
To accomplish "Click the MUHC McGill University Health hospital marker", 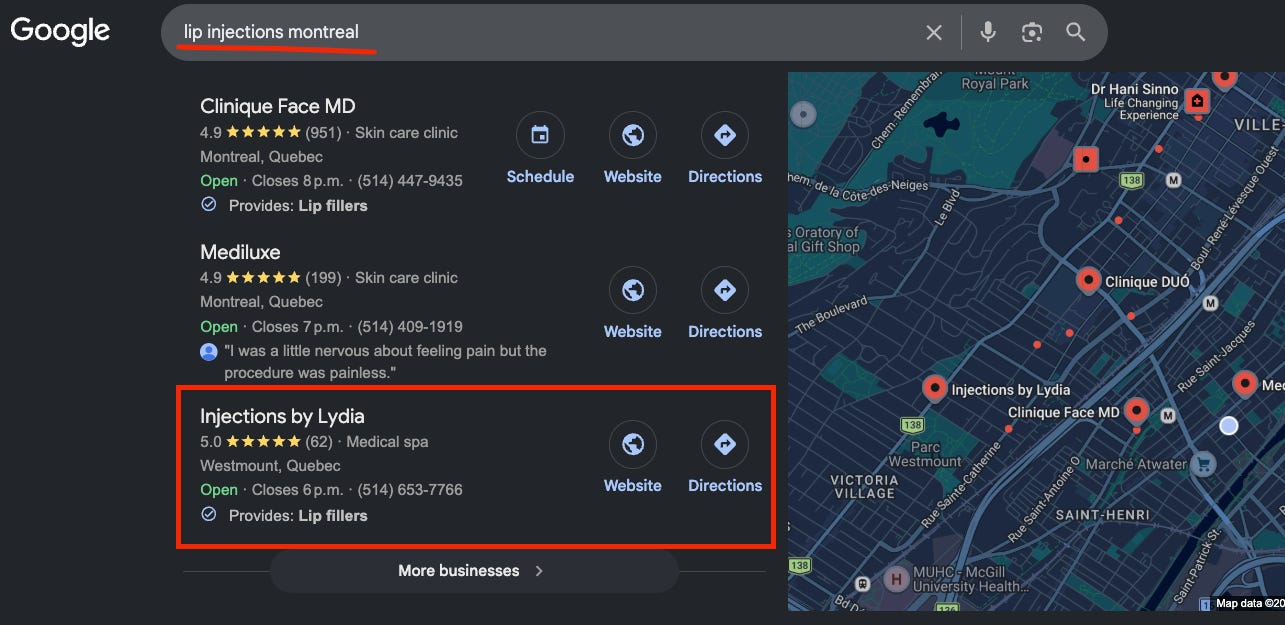I will pos(894,579).
